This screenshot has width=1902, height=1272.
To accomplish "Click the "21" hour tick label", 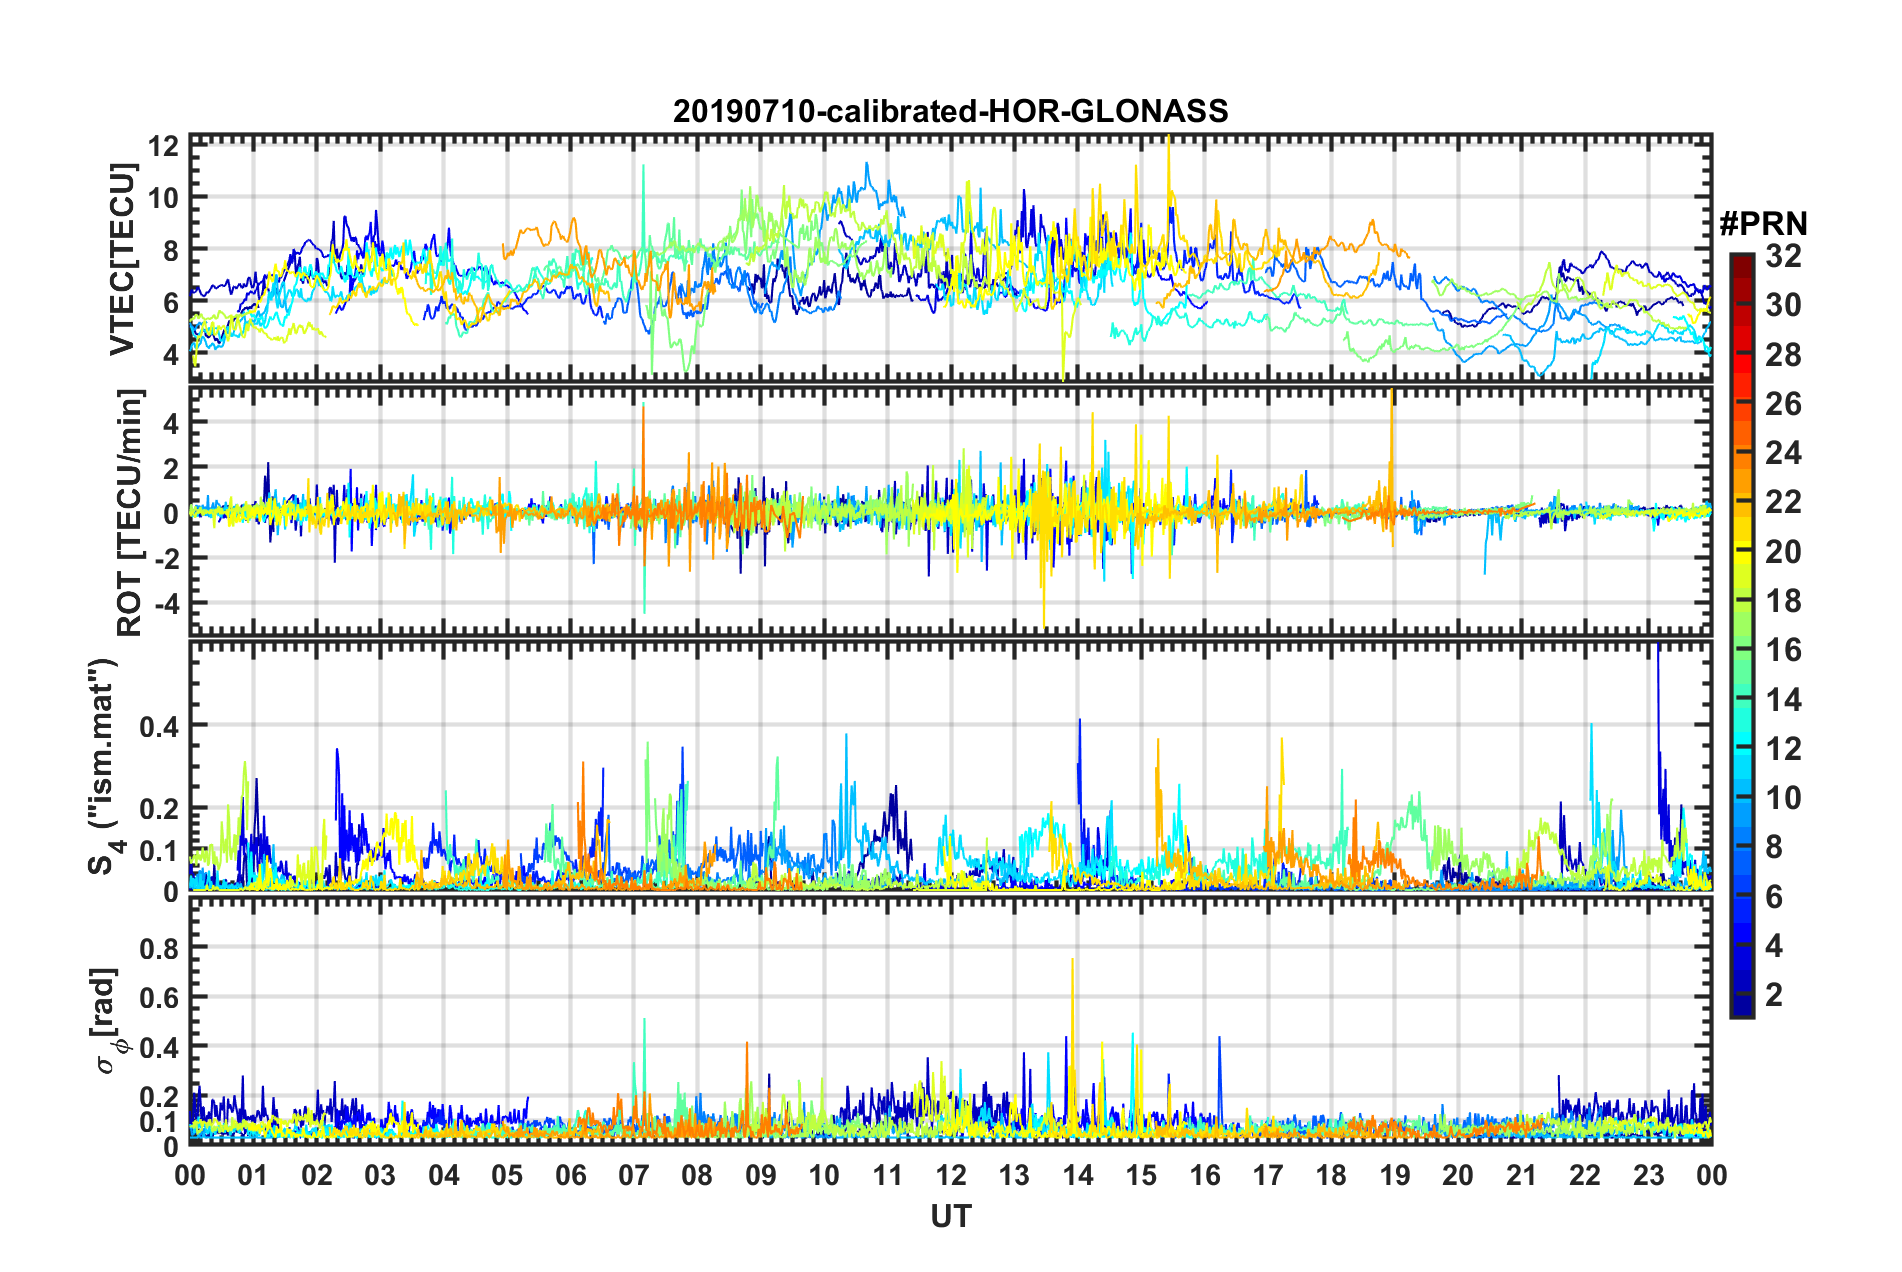I will [x=1522, y=1175].
